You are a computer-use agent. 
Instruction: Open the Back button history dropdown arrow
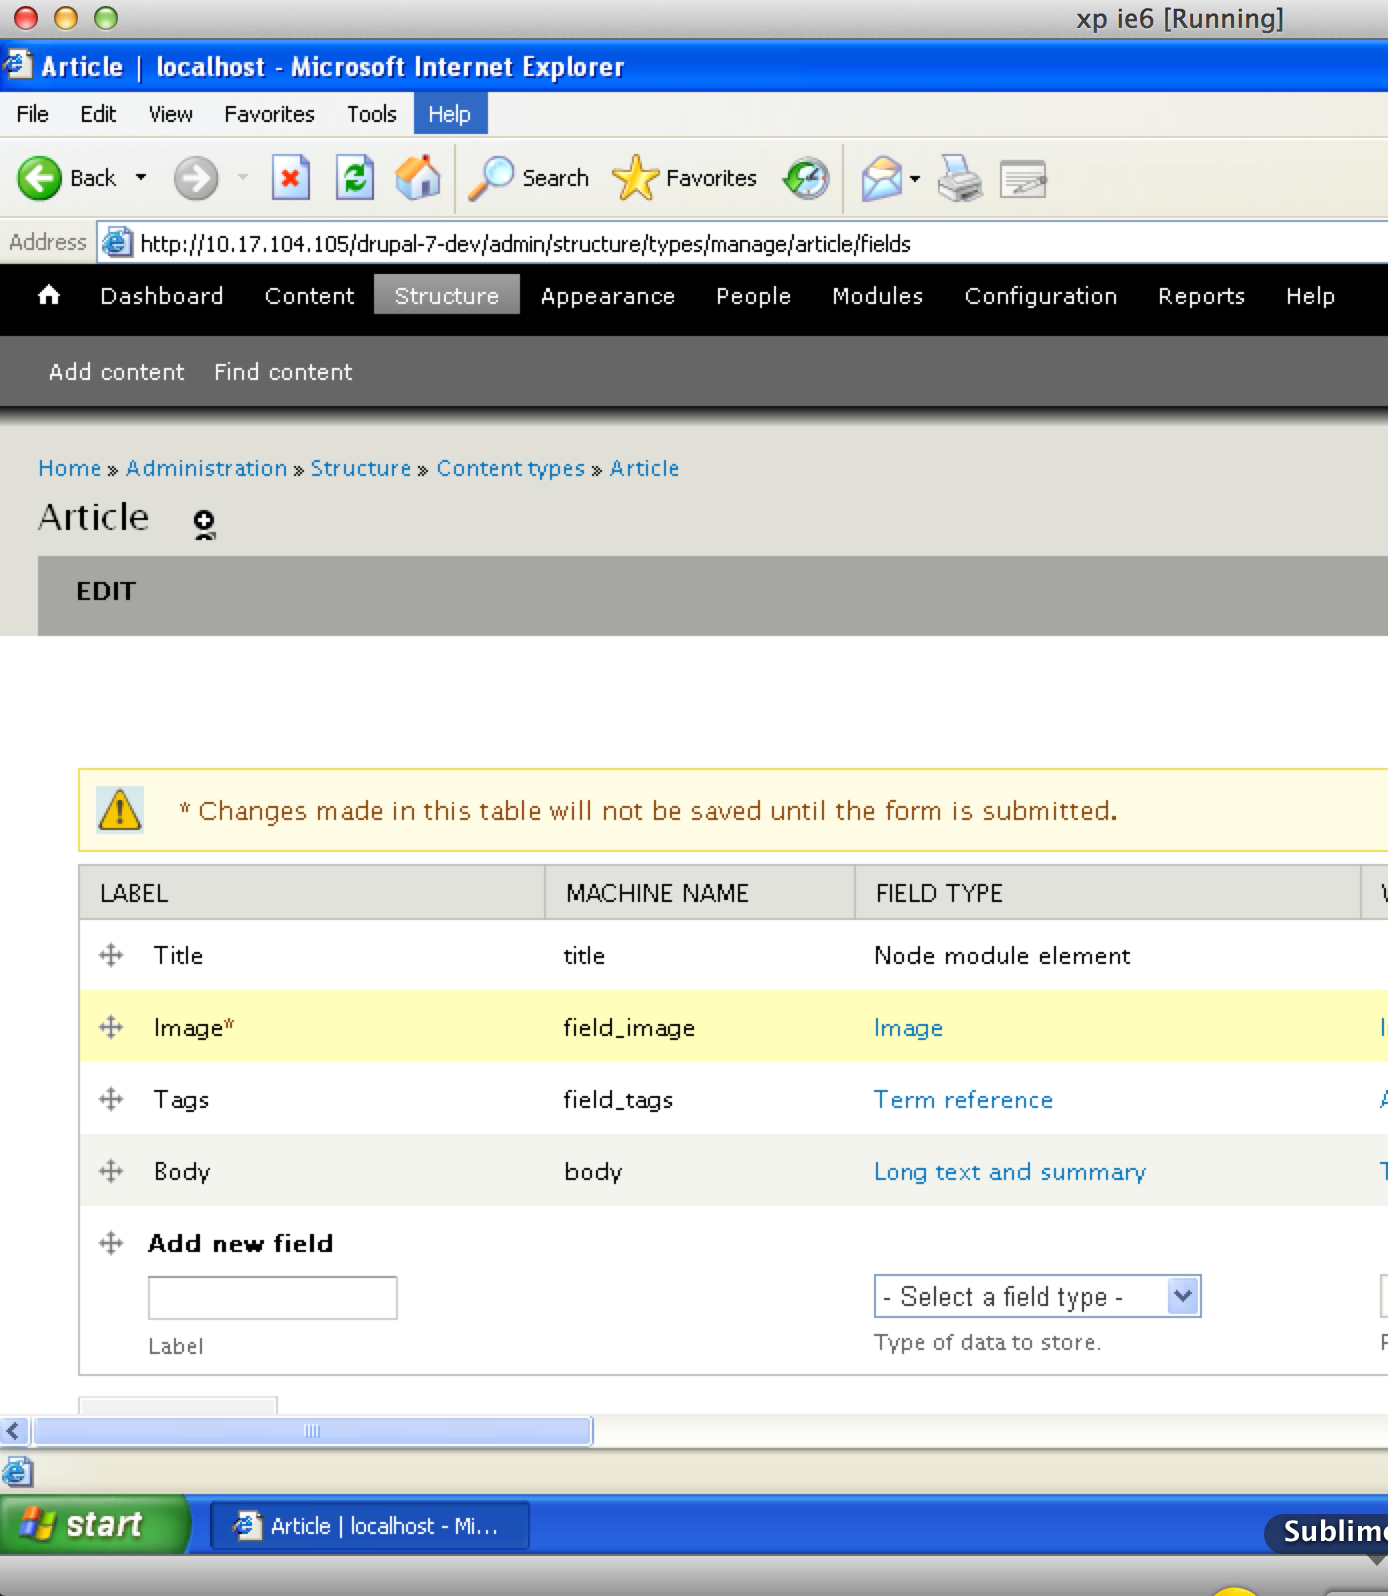point(141,178)
